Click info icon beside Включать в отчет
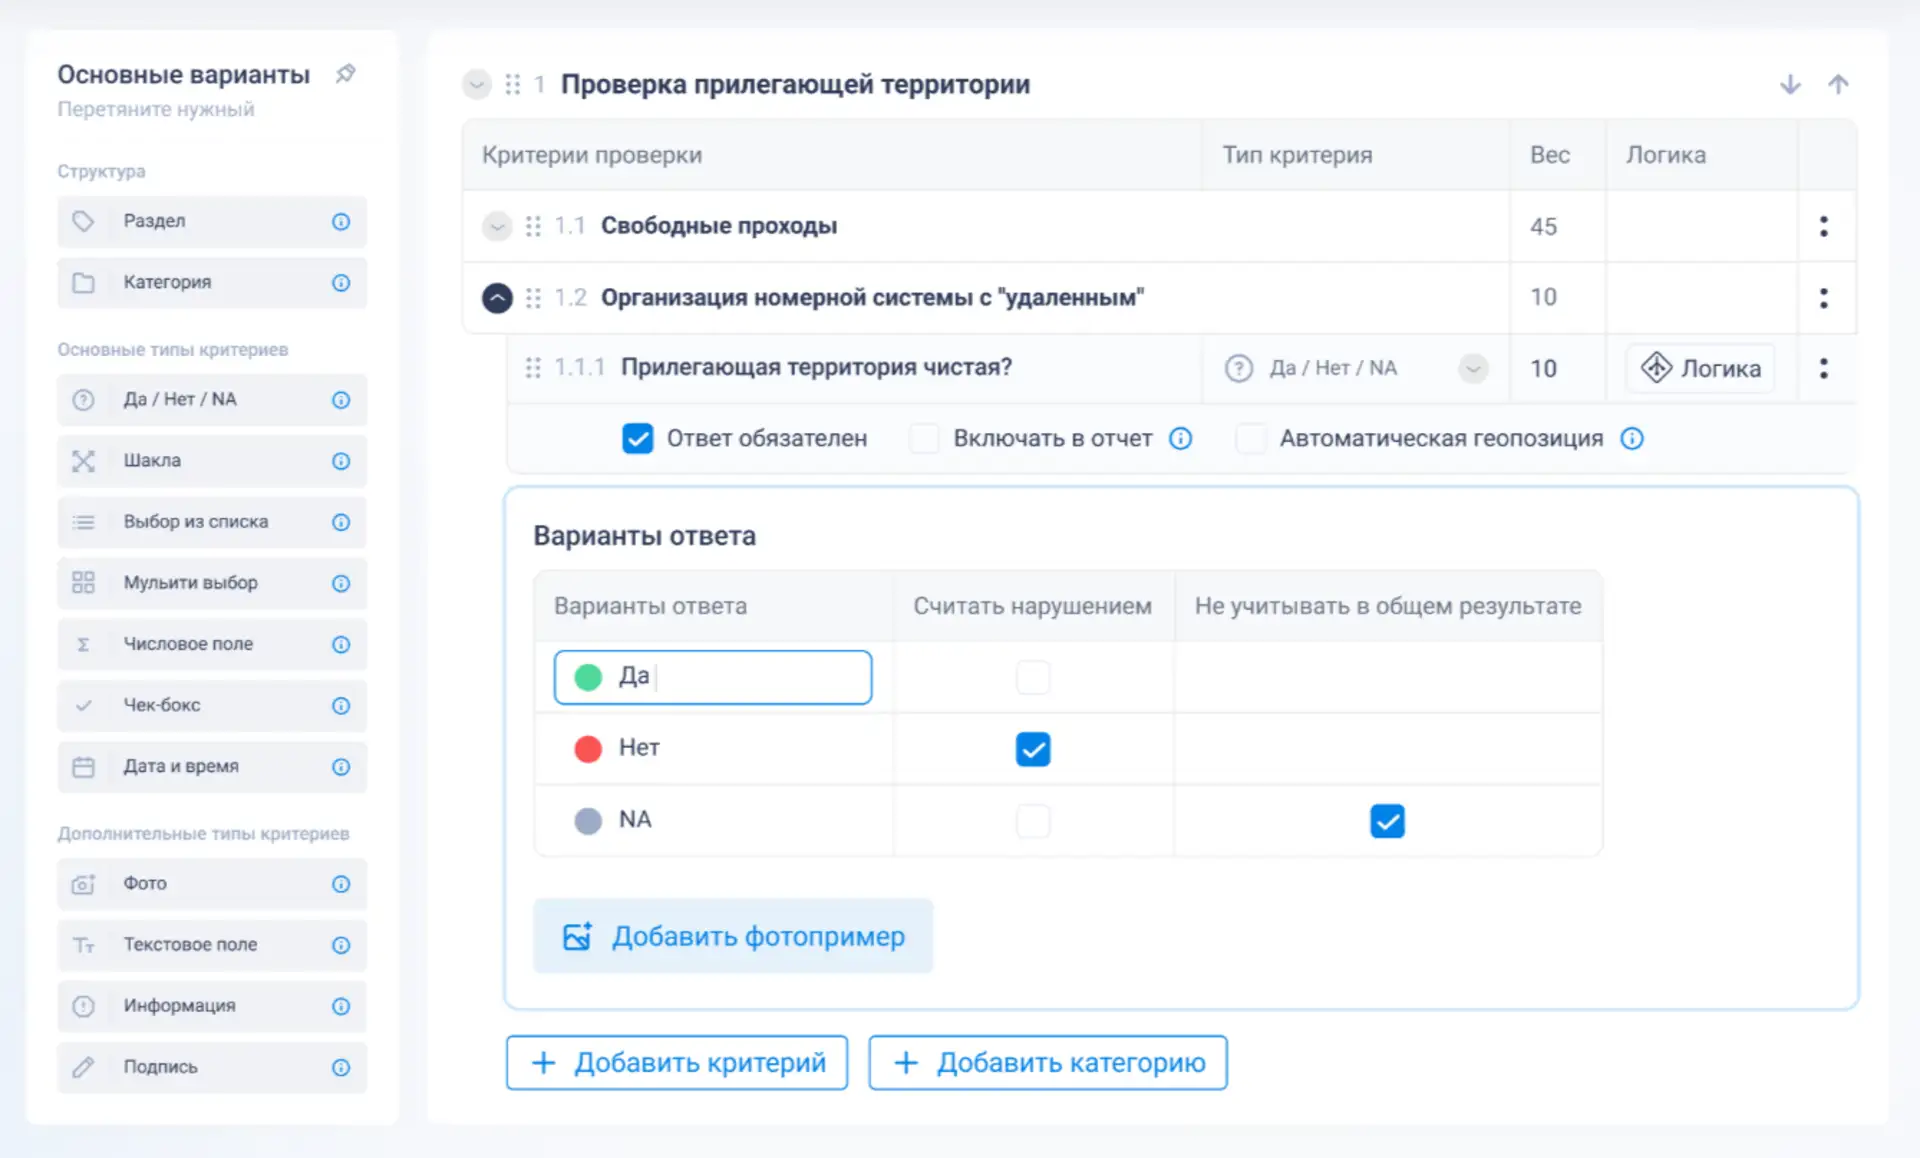 1181,439
